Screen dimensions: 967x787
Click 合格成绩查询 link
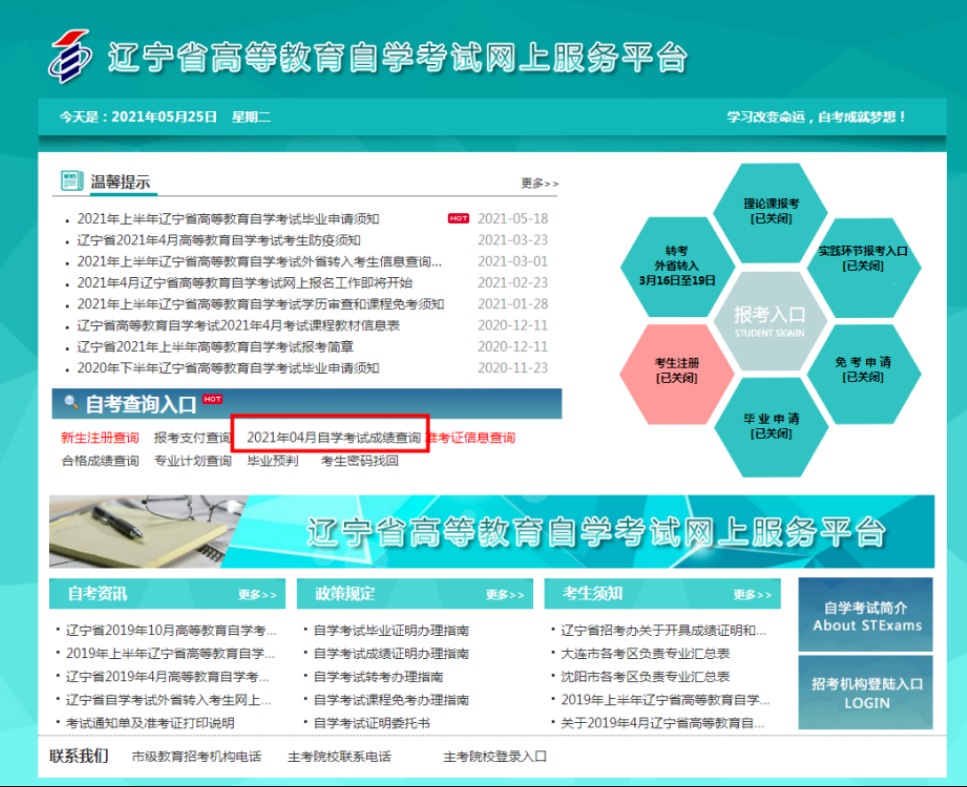100,461
